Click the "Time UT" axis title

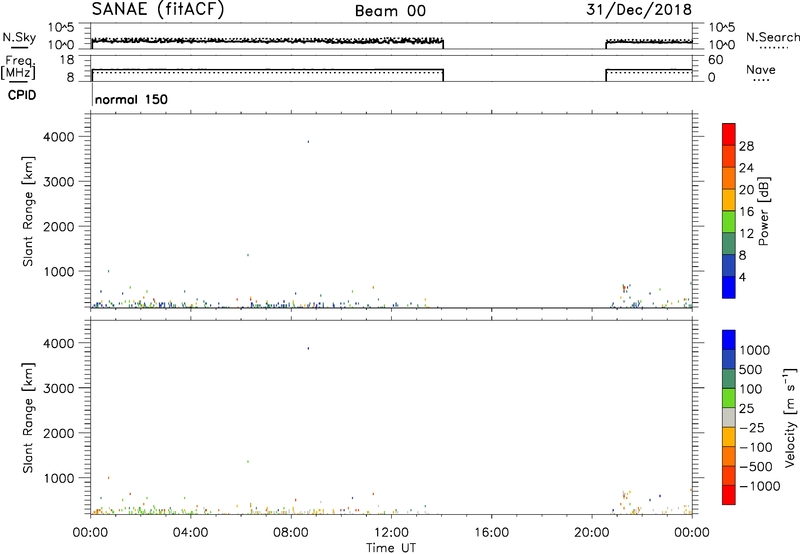(391, 548)
